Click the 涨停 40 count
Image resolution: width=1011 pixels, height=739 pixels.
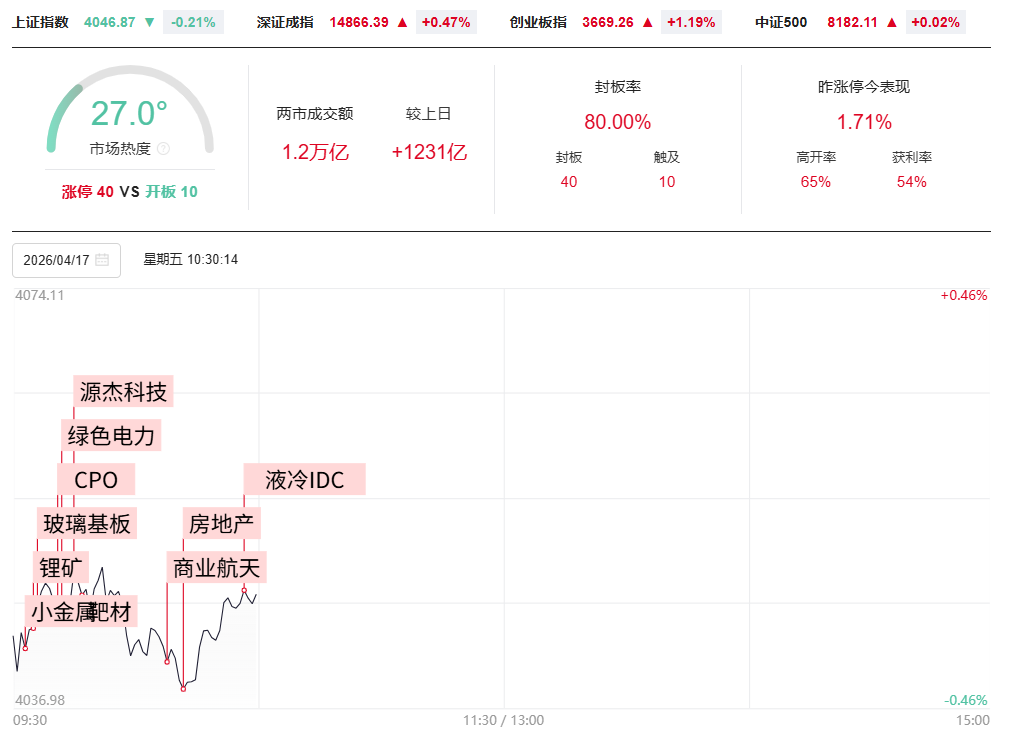pos(88,192)
